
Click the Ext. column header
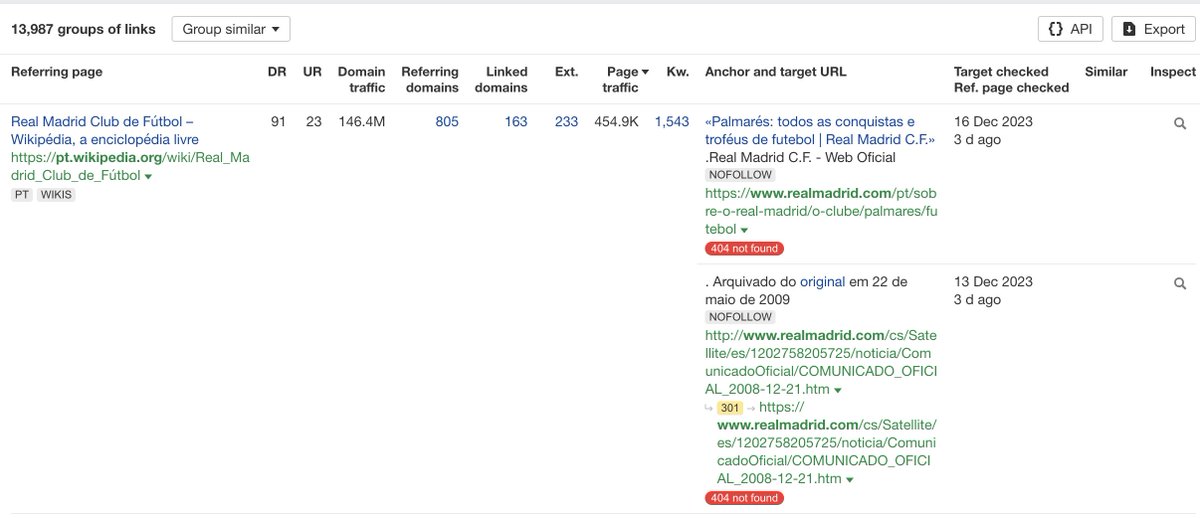coord(566,72)
